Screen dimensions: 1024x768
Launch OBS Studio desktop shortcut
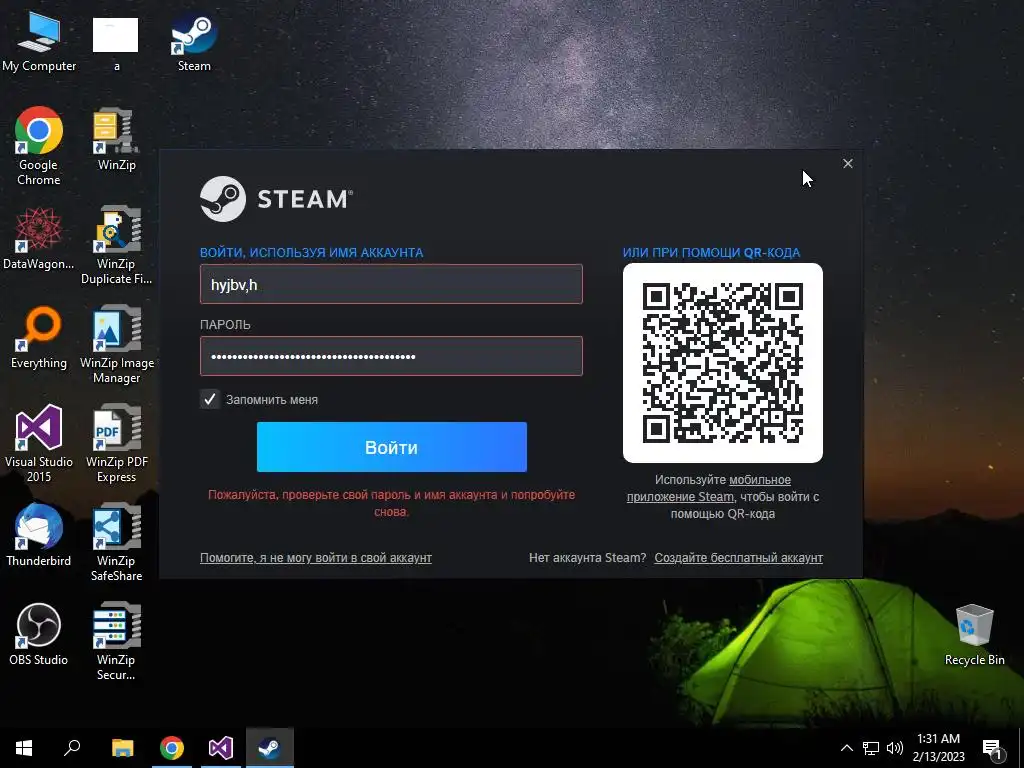coord(39,634)
